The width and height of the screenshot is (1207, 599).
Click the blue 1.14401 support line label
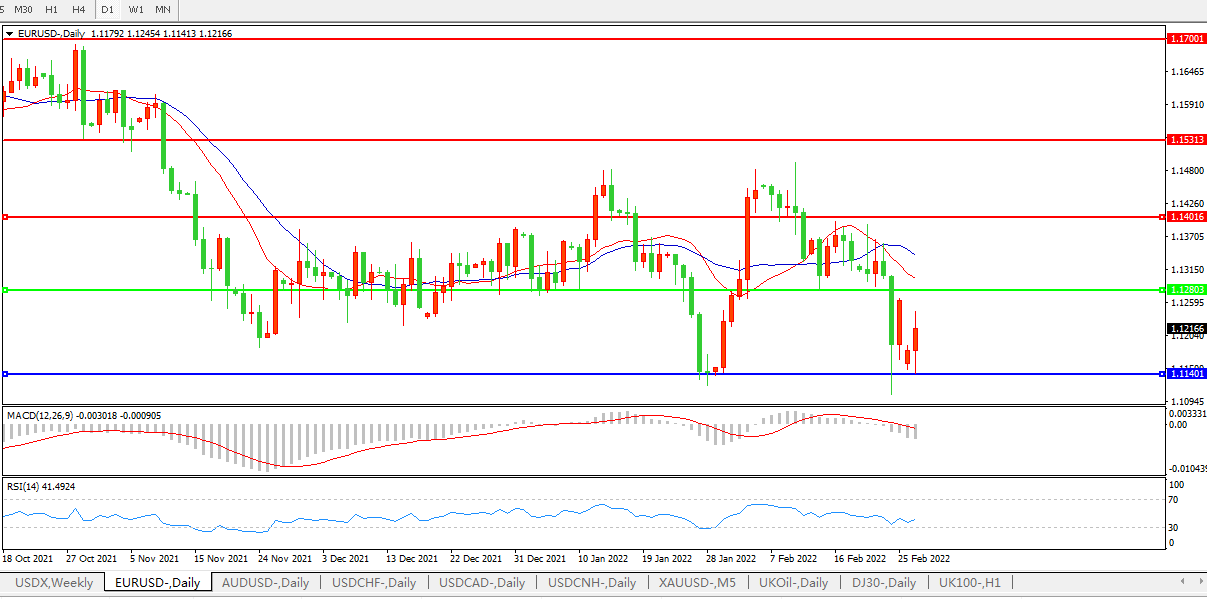pyautogui.click(x=1186, y=373)
